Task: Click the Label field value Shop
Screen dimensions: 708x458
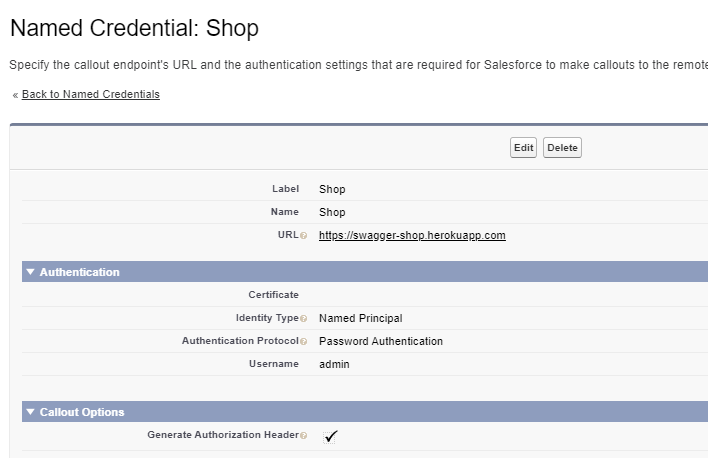Action: pyautogui.click(x=332, y=189)
